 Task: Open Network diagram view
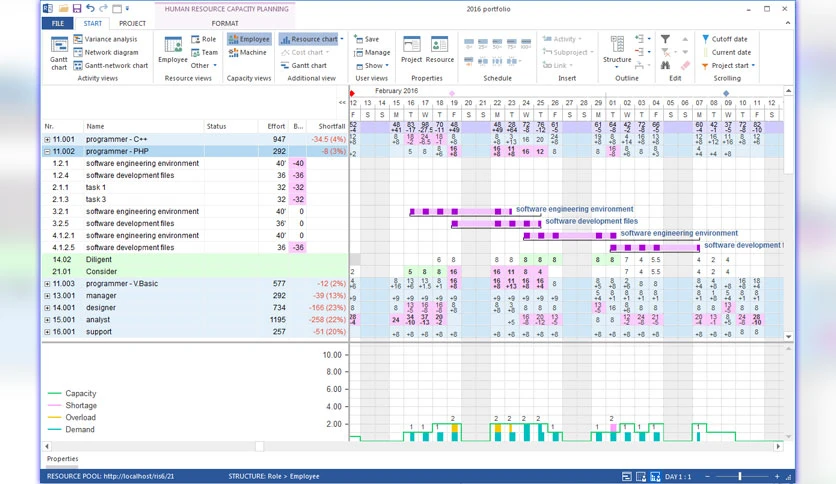pyautogui.click(x=106, y=52)
